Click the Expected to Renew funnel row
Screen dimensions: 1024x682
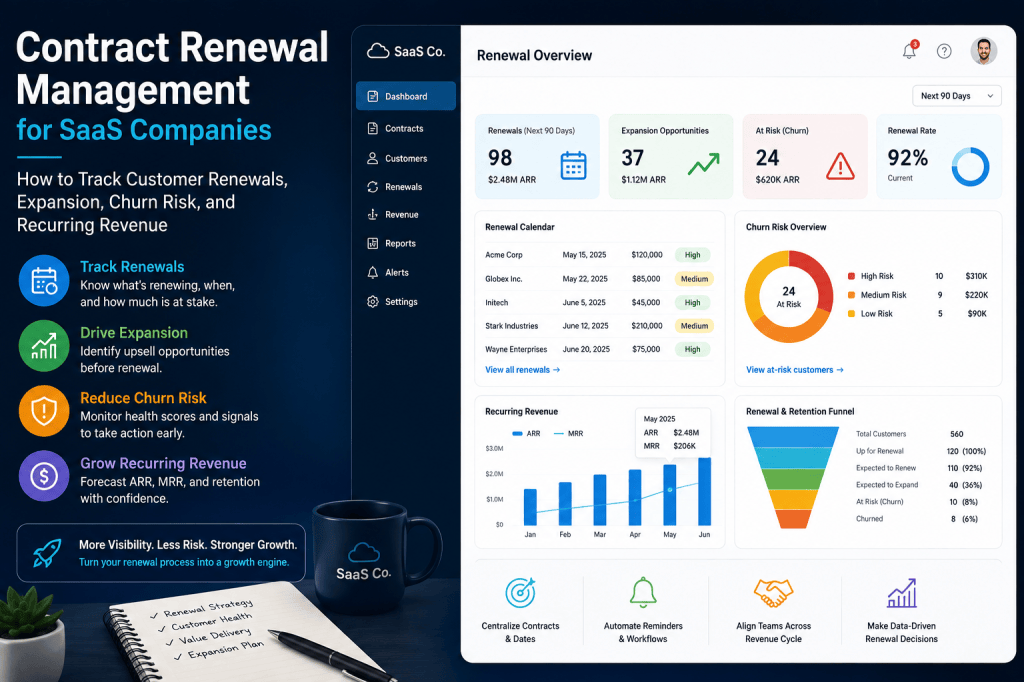click(x=921, y=468)
